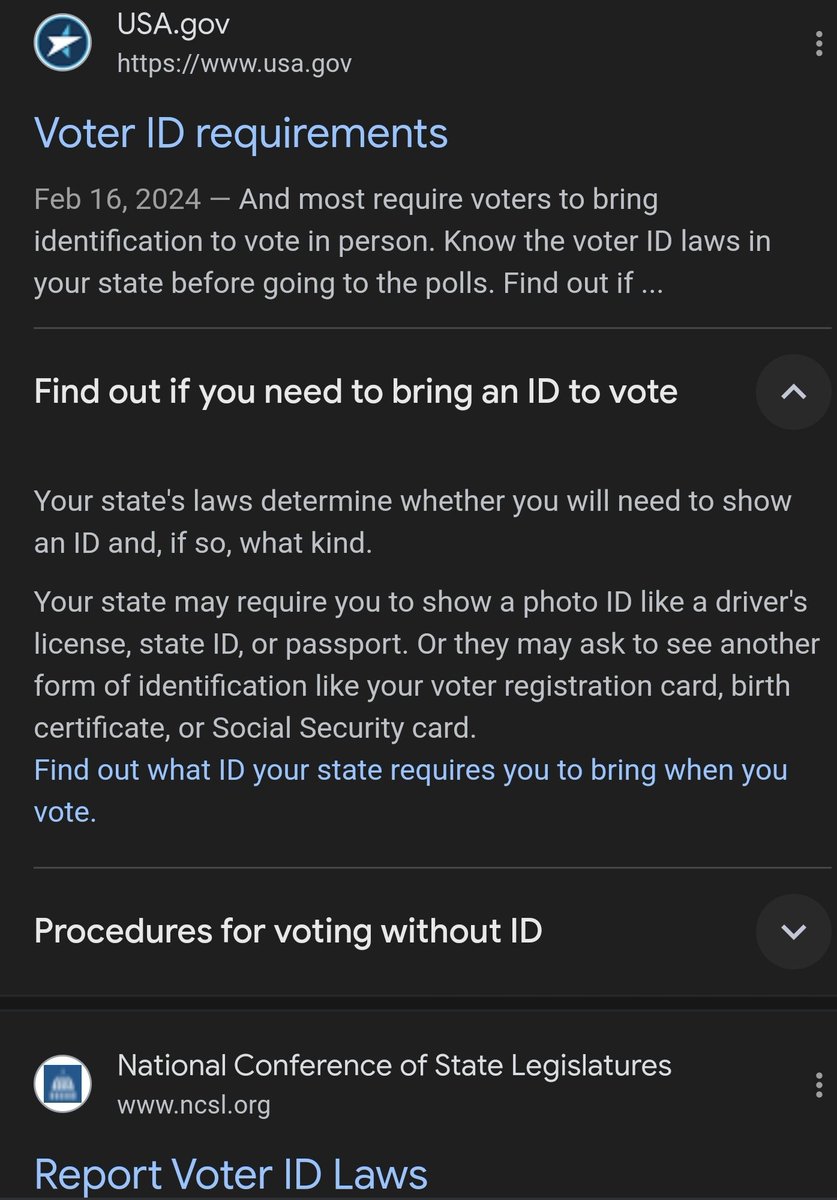Viewport: 837px width, 1200px height.
Task: Open three-dot menu for USA.gov result
Action: click(820, 43)
